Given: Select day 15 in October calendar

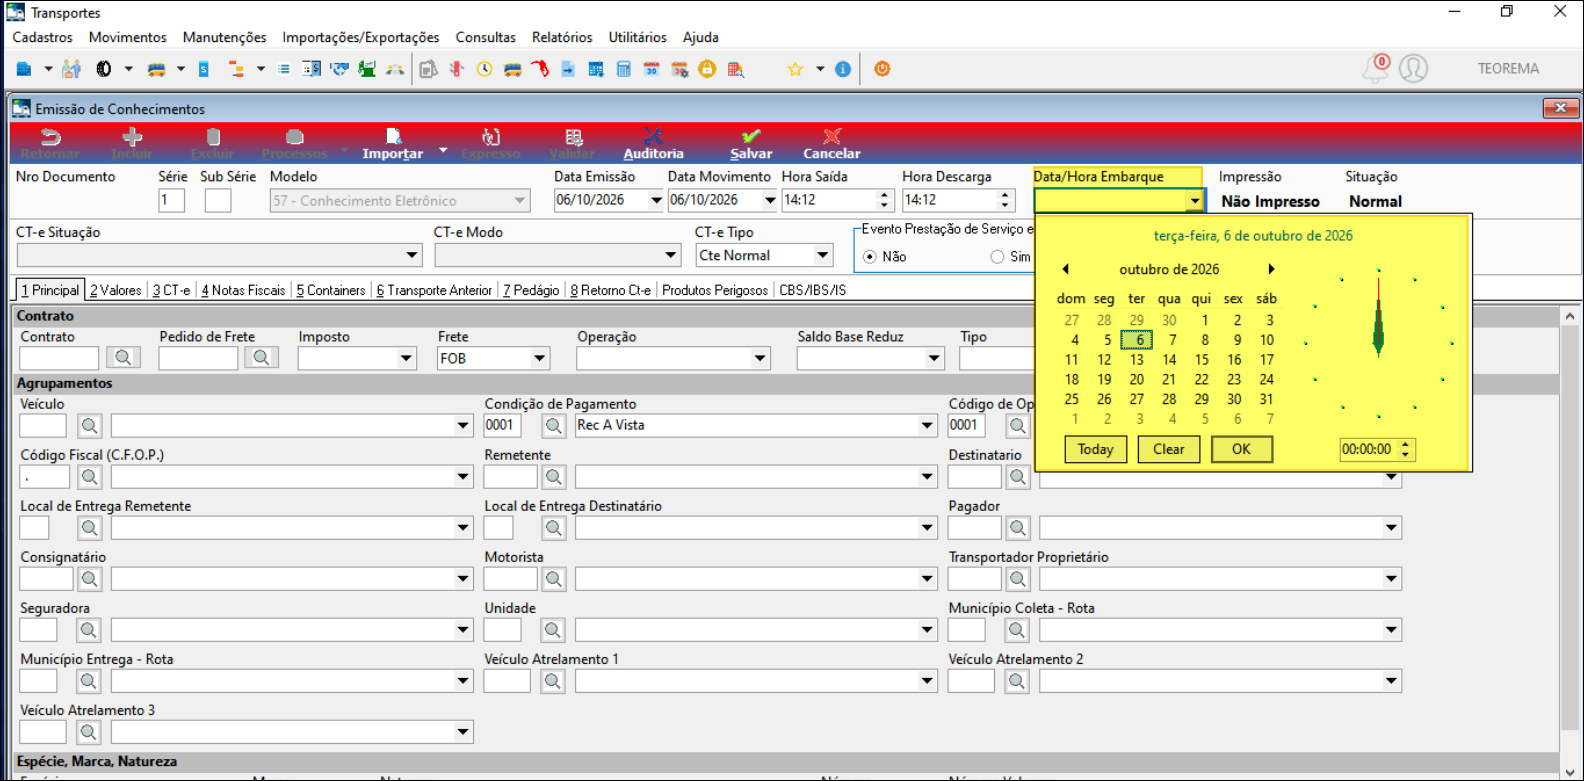Looking at the screenshot, I should [x=1202, y=360].
